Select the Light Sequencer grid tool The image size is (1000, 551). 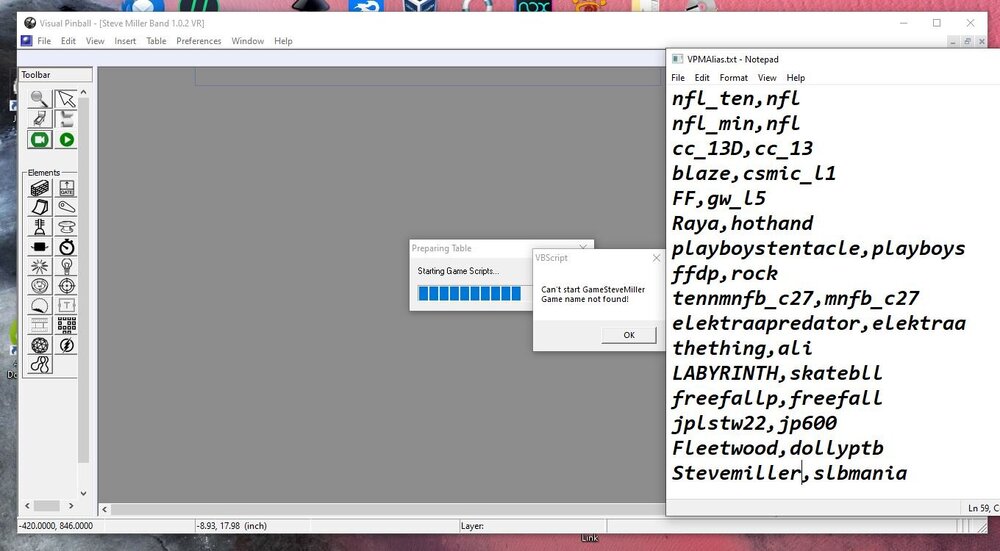(66, 325)
